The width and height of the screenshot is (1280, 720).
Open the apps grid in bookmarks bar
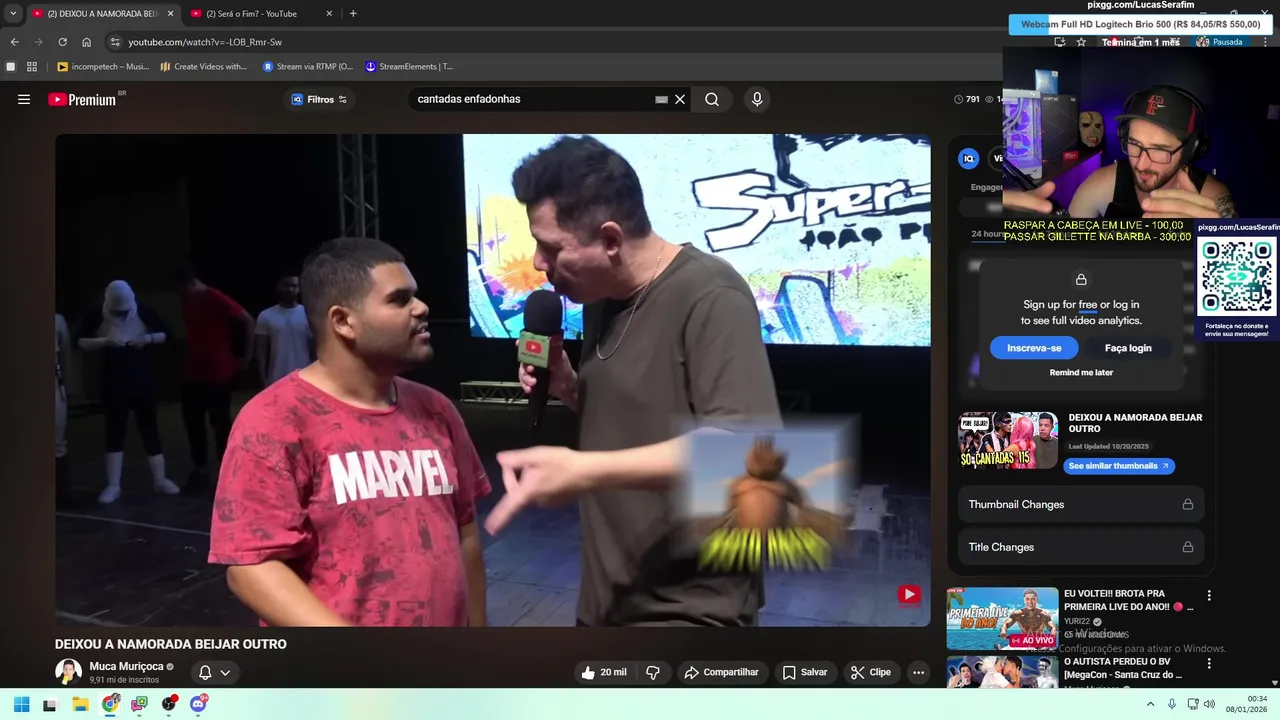[32, 67]
